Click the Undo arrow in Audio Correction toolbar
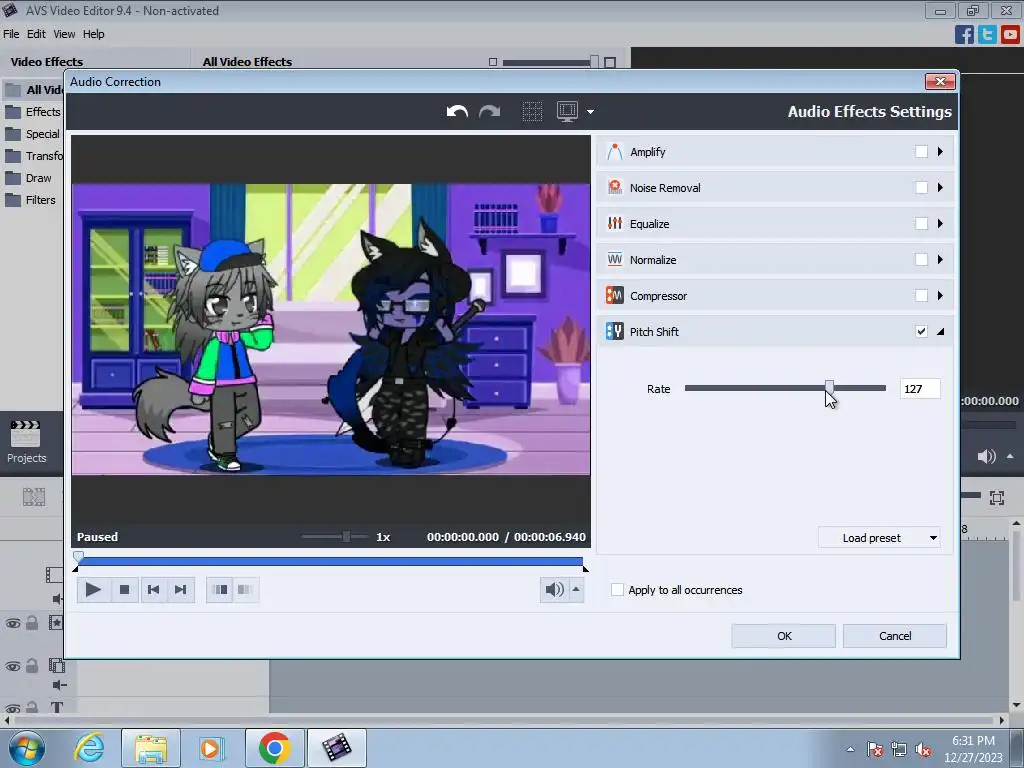This screenshot has width=1024, height=768. click(457, 112)
